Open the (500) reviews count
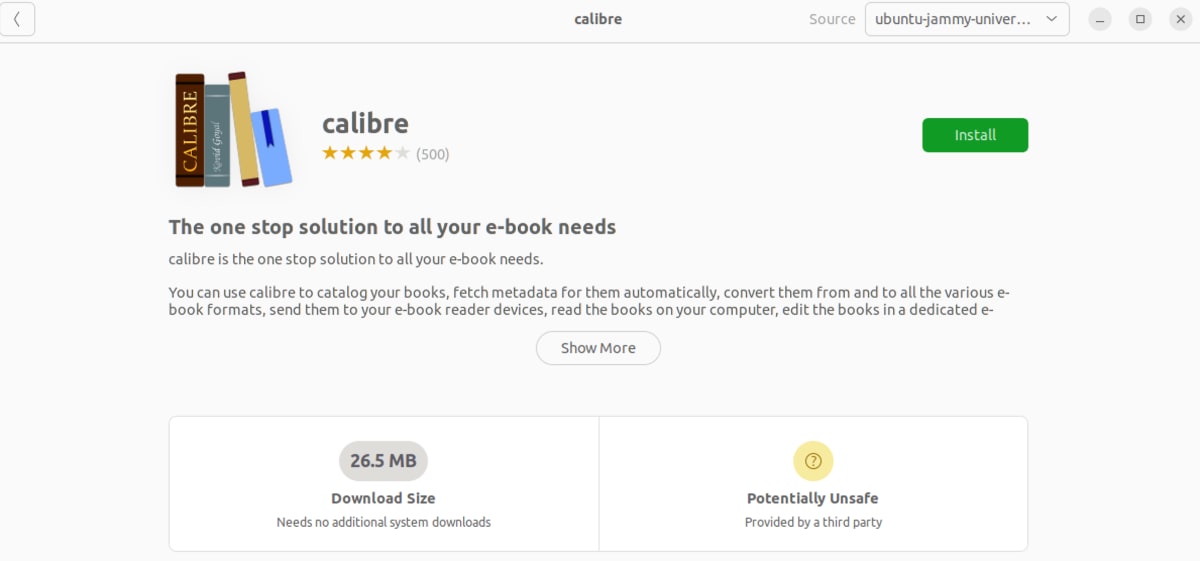The height and width of the screenshot is (561, 1200). [x=433, y=154]
